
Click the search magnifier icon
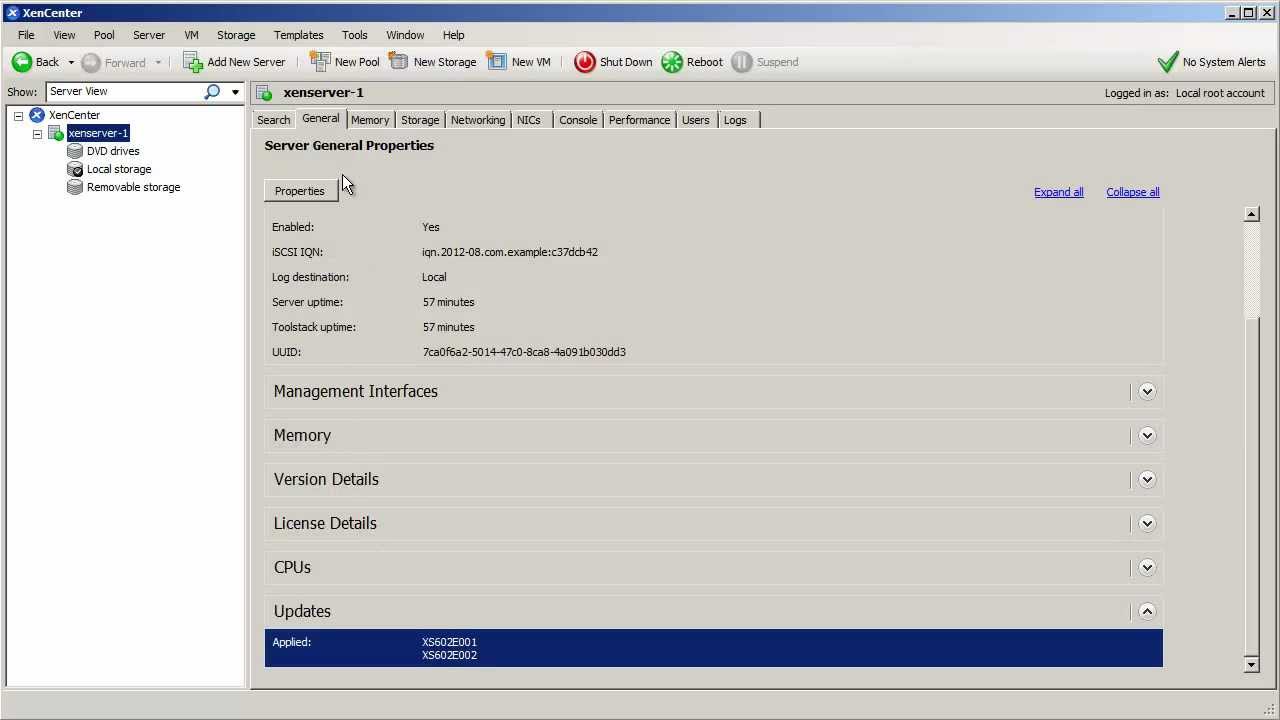[212, 91]
